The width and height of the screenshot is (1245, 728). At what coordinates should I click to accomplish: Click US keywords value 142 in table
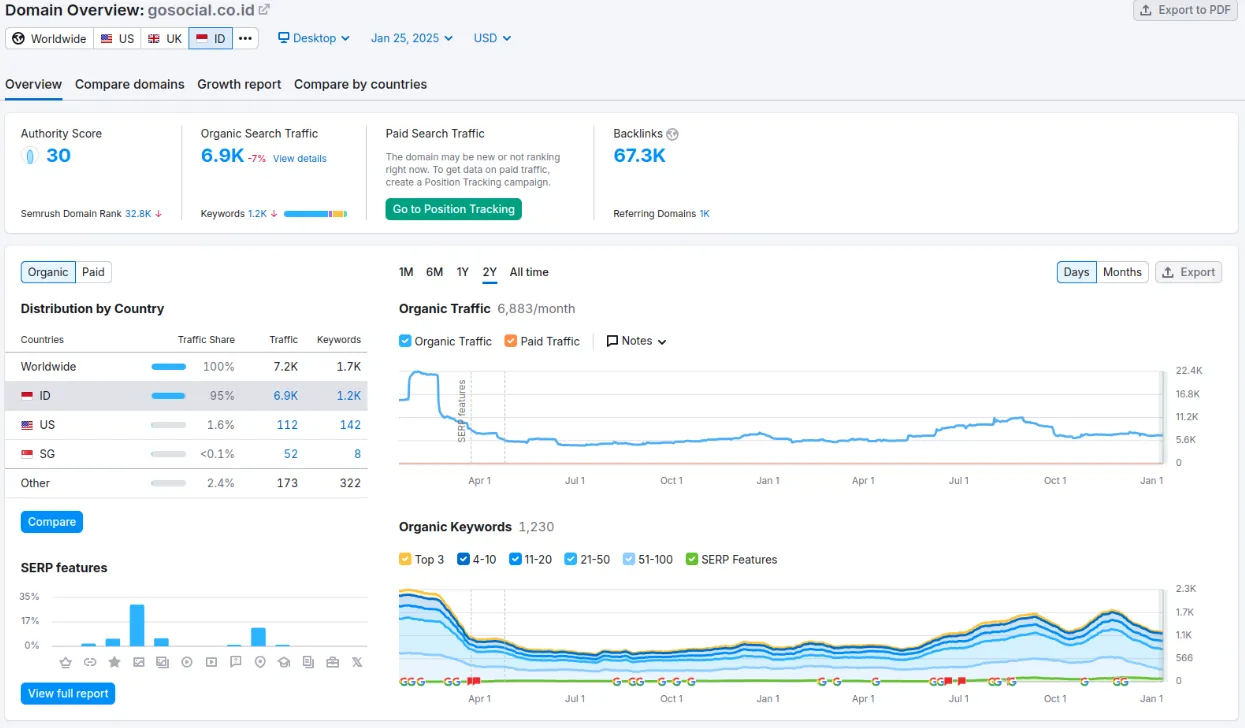(350, 425)
